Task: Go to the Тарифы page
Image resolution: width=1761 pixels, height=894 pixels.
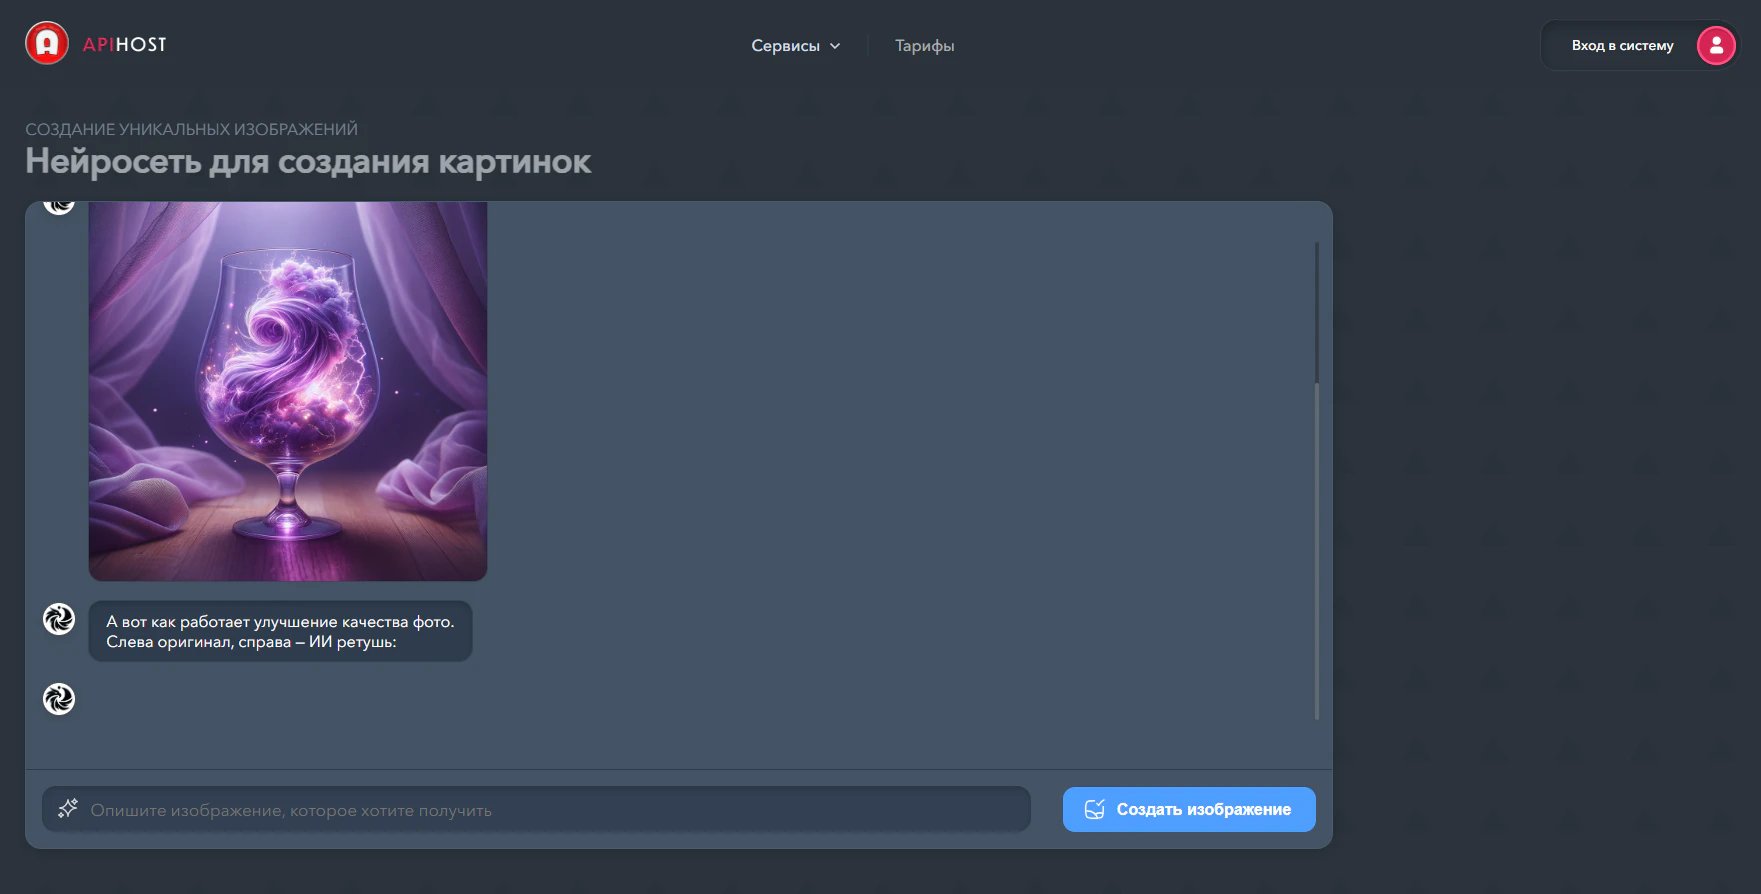Action: 925,46
